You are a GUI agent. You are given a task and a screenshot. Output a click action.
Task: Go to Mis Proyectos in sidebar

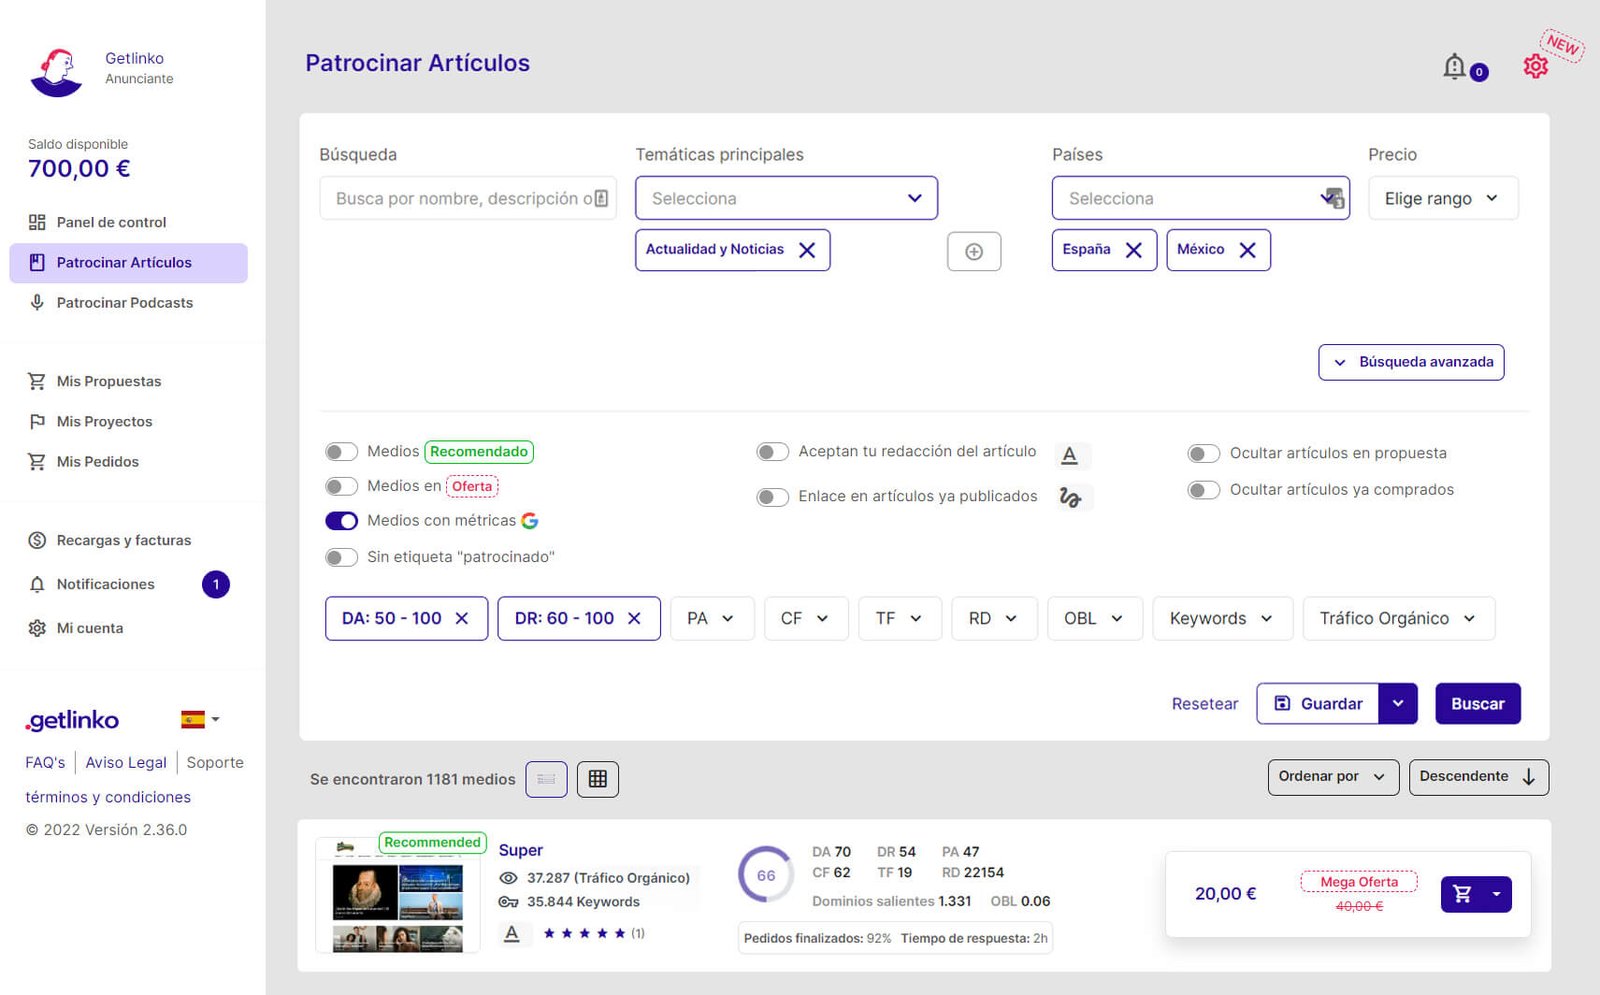tap(104, 422)
